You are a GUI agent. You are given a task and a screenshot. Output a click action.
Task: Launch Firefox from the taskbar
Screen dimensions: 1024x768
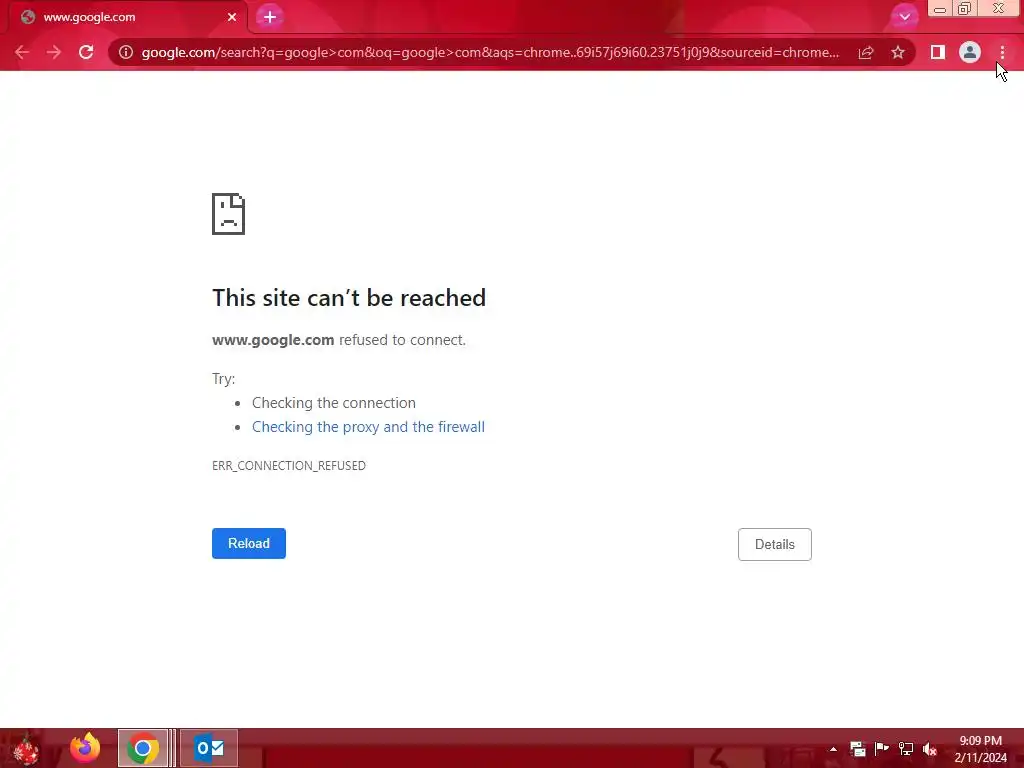(85, 748)
